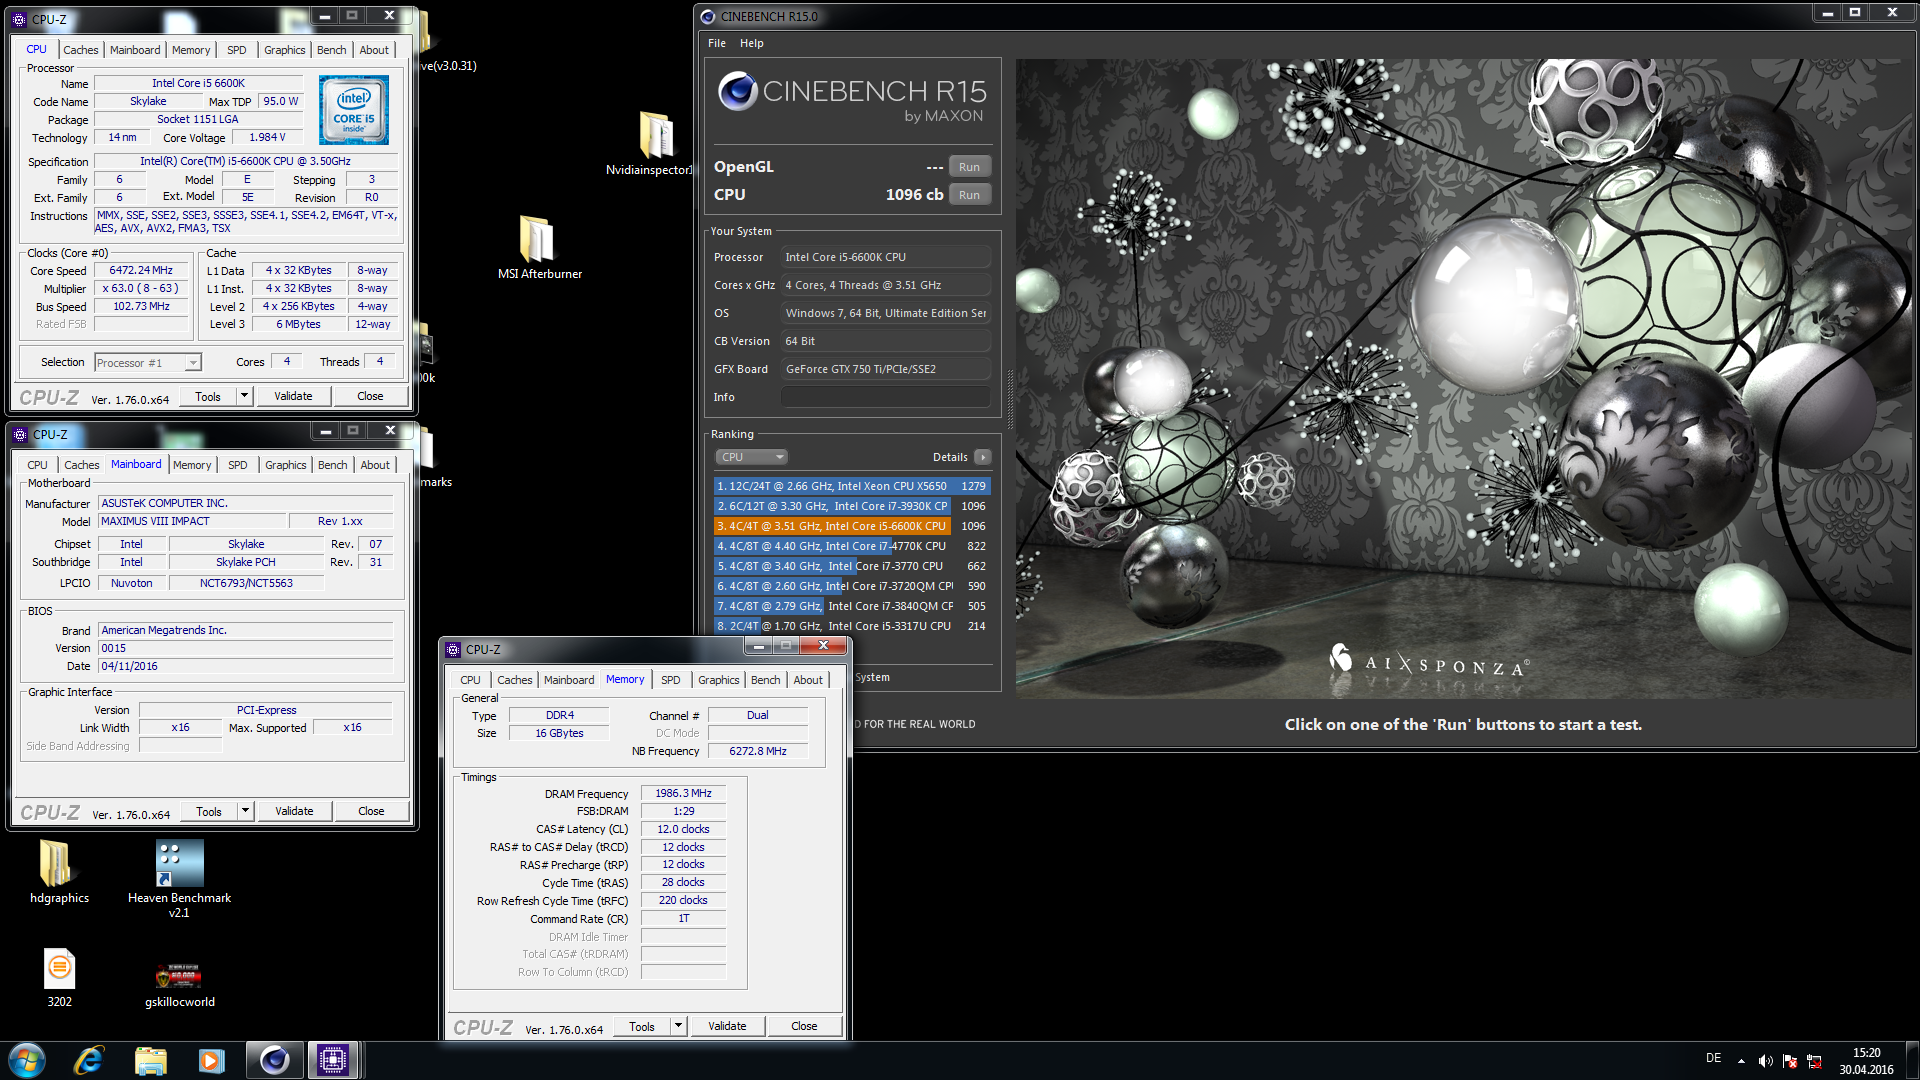Open Bench tab in top CPU-Z window

[x=331, y=50]
